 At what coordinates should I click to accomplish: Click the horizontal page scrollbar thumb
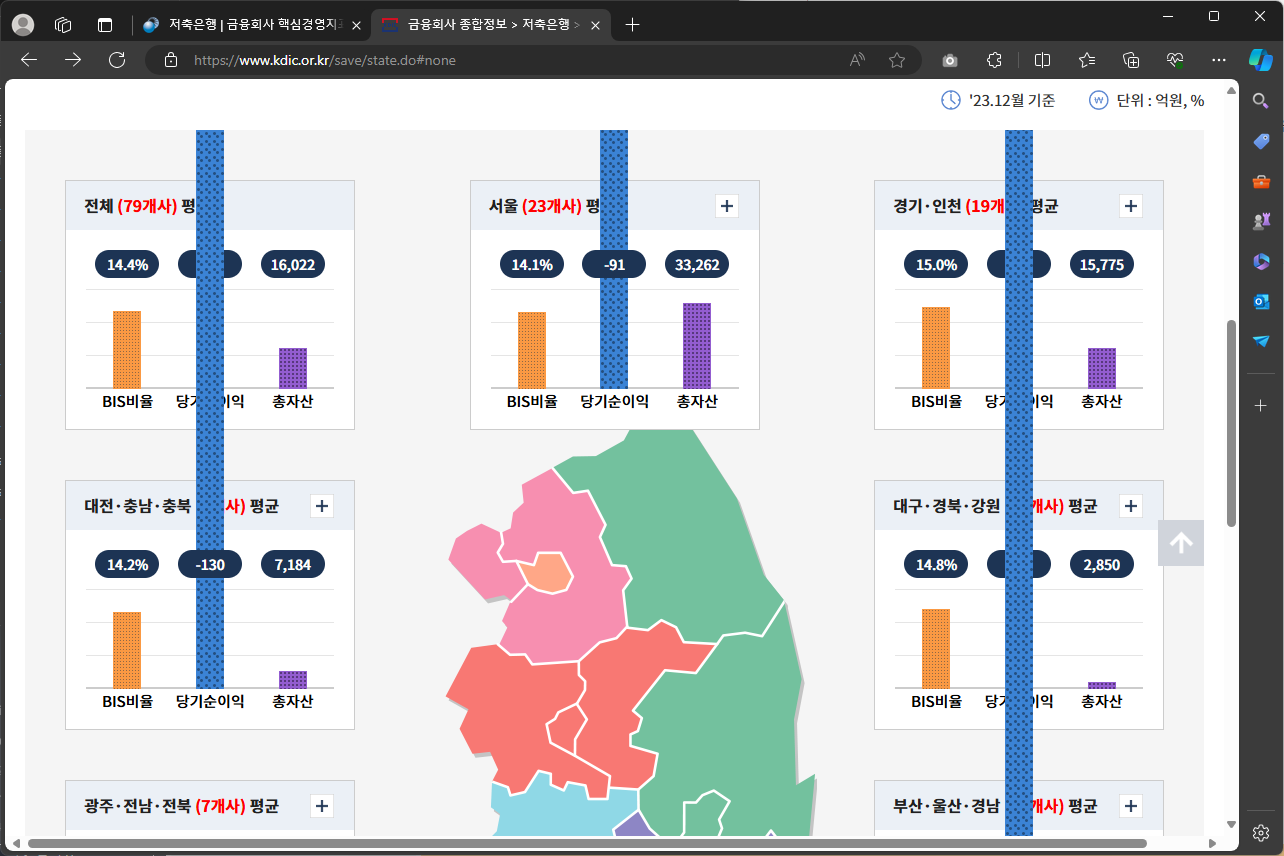pos(587,843)
